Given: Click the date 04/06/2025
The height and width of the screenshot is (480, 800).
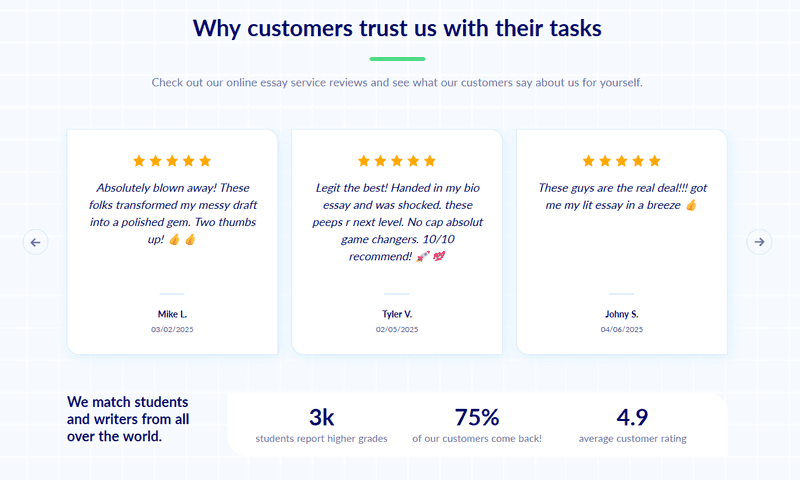Looking at the screenshot, I should [x=621, y=330].
